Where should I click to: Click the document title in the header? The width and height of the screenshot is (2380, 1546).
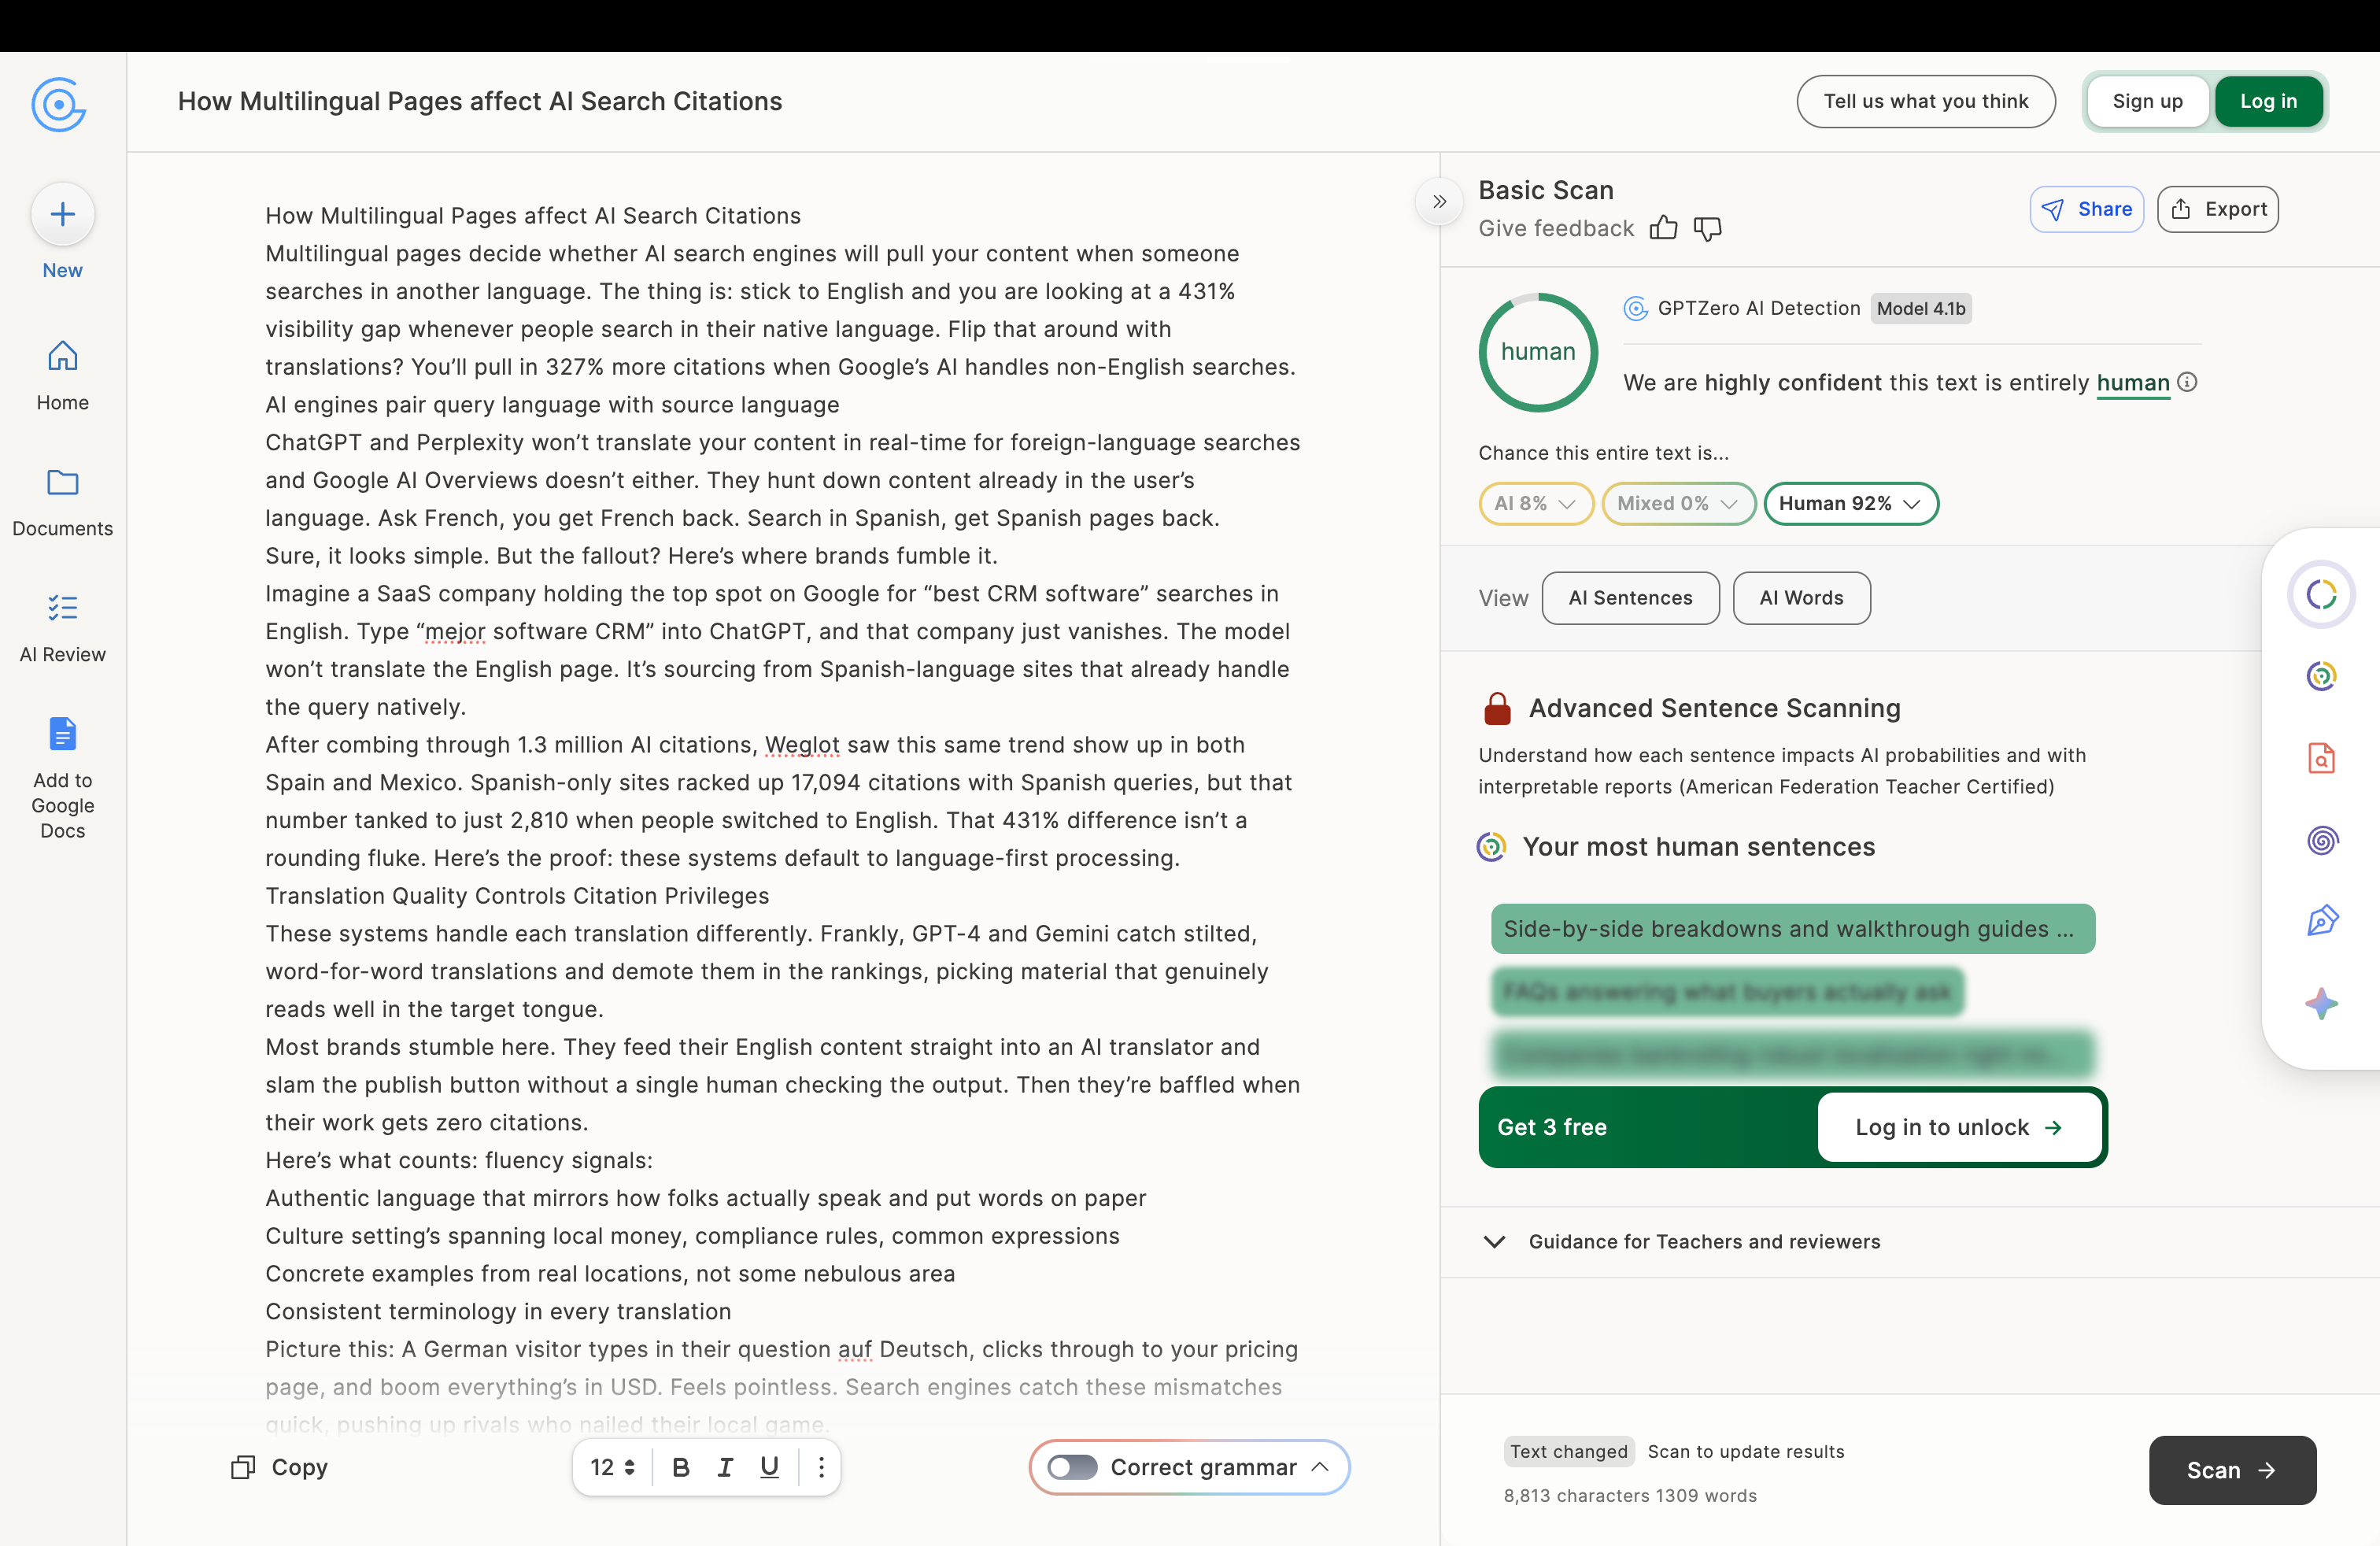[479, 101]
